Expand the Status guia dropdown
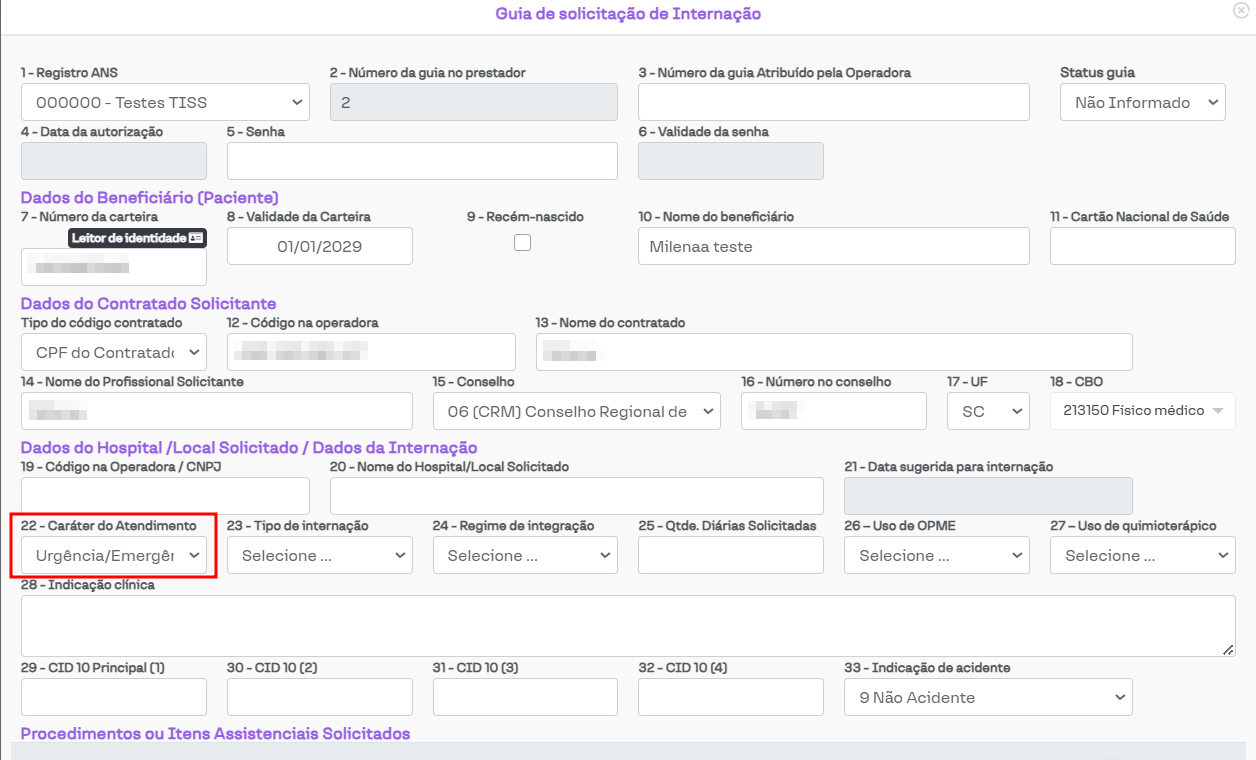This screenshot has height=760, width=1256. 1142,102
